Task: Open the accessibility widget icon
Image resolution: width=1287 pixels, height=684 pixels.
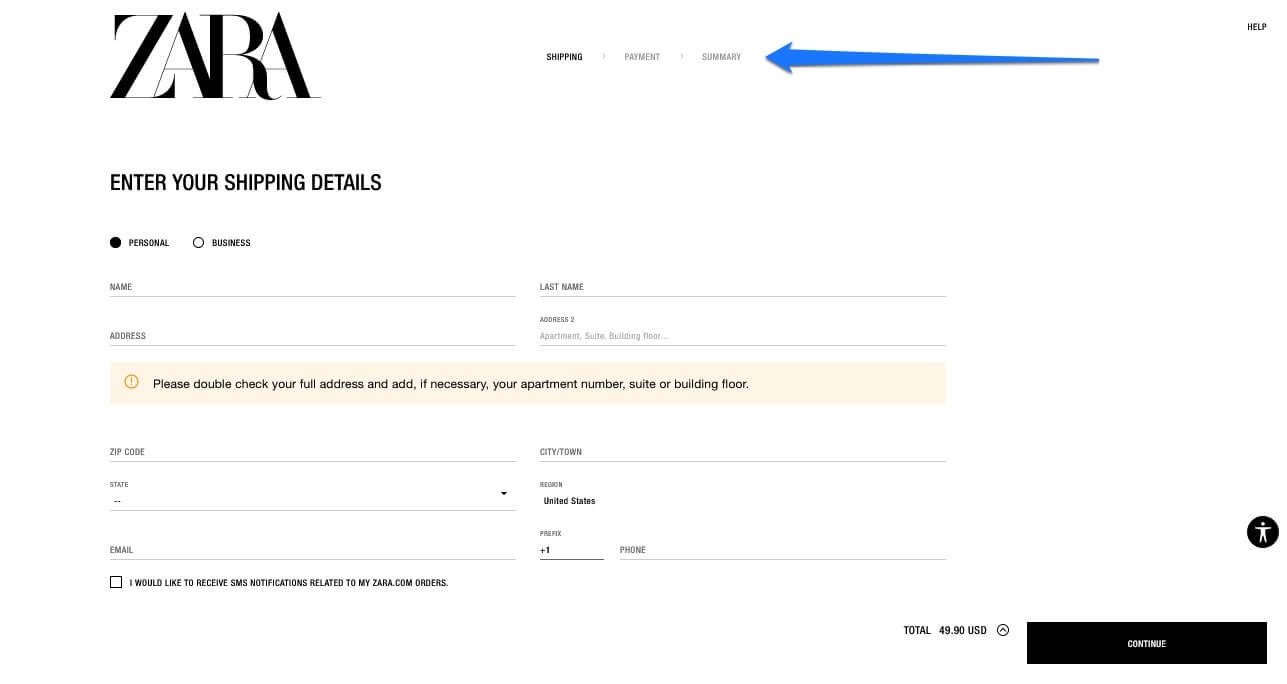Action: pyautogui.click(x=1263, y=531)
